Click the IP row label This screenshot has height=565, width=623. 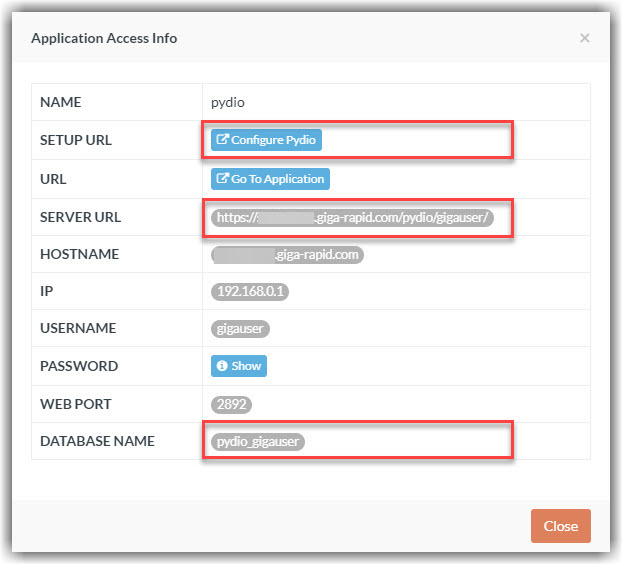pyautogui.click(x=46, y=291)
